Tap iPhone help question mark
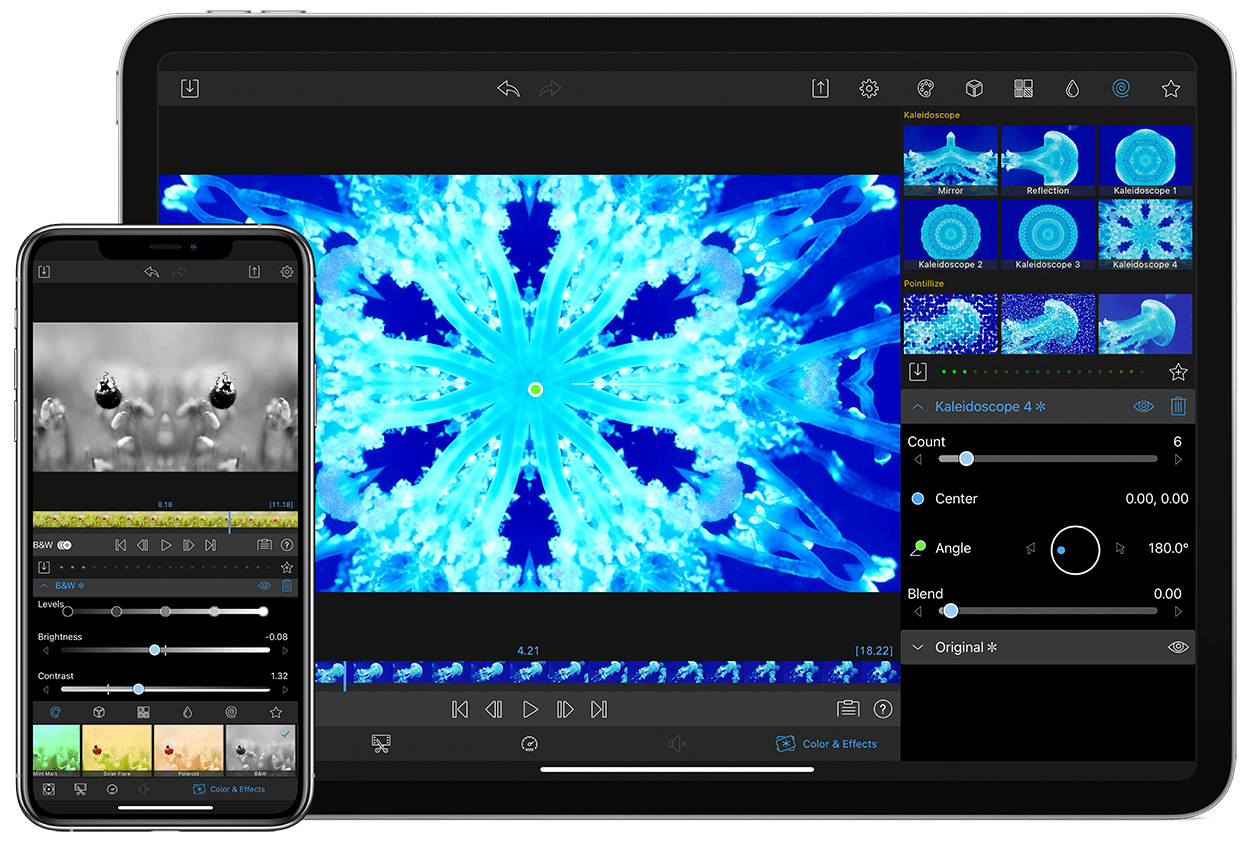1251x852 pixels. point(287,545)
